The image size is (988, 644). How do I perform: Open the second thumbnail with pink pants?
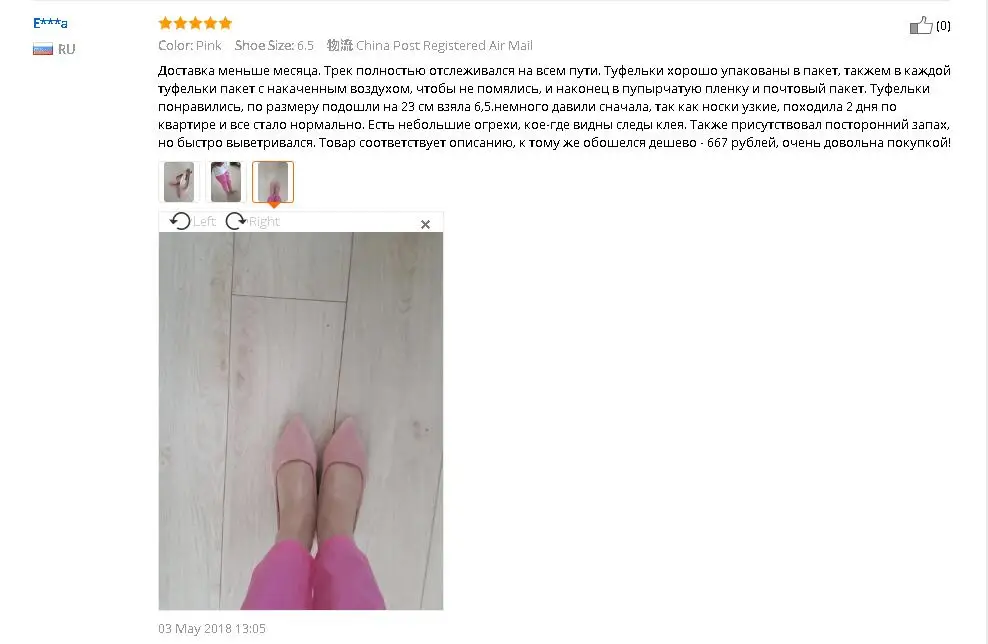click(x=226, y=182)
